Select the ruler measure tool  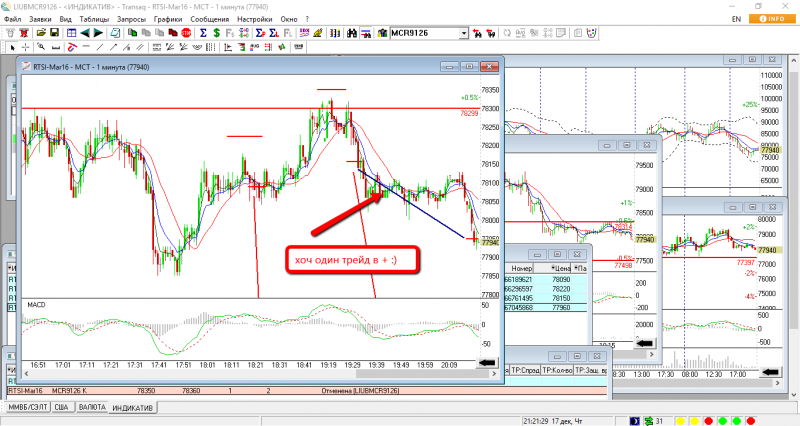click(x=56, y=47)
